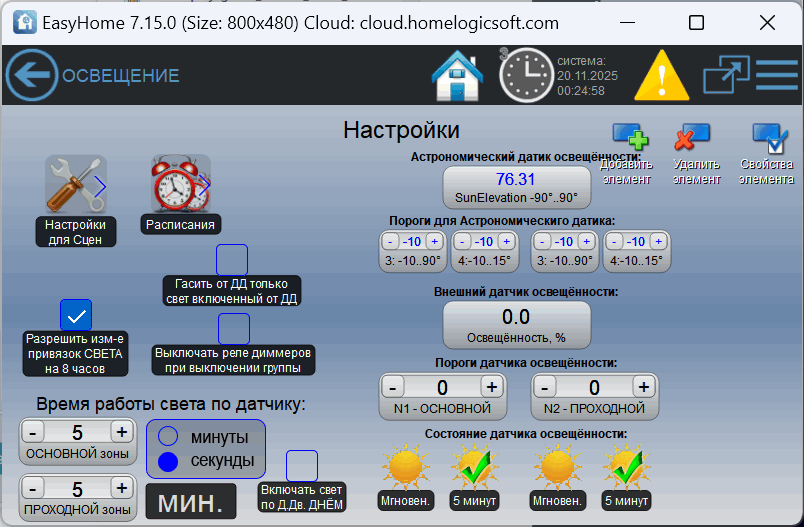804x527 pixels.
Task: Decrease ПРОХОДНОЙ зоны time with minus
Action: coord(34,488)
